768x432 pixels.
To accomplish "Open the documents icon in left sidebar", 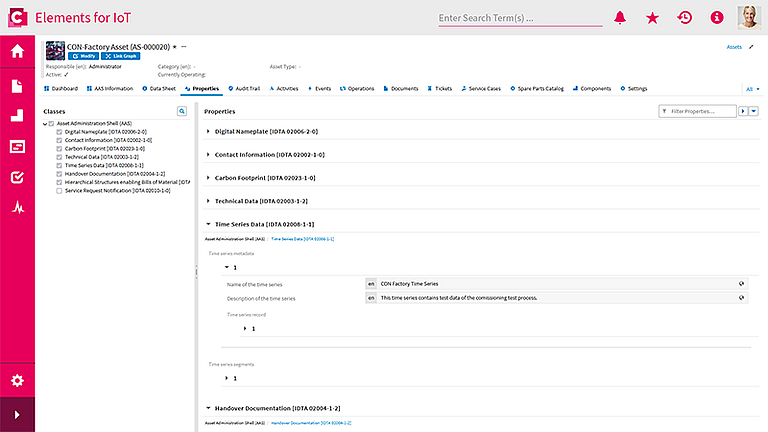I will click(17, 86).
